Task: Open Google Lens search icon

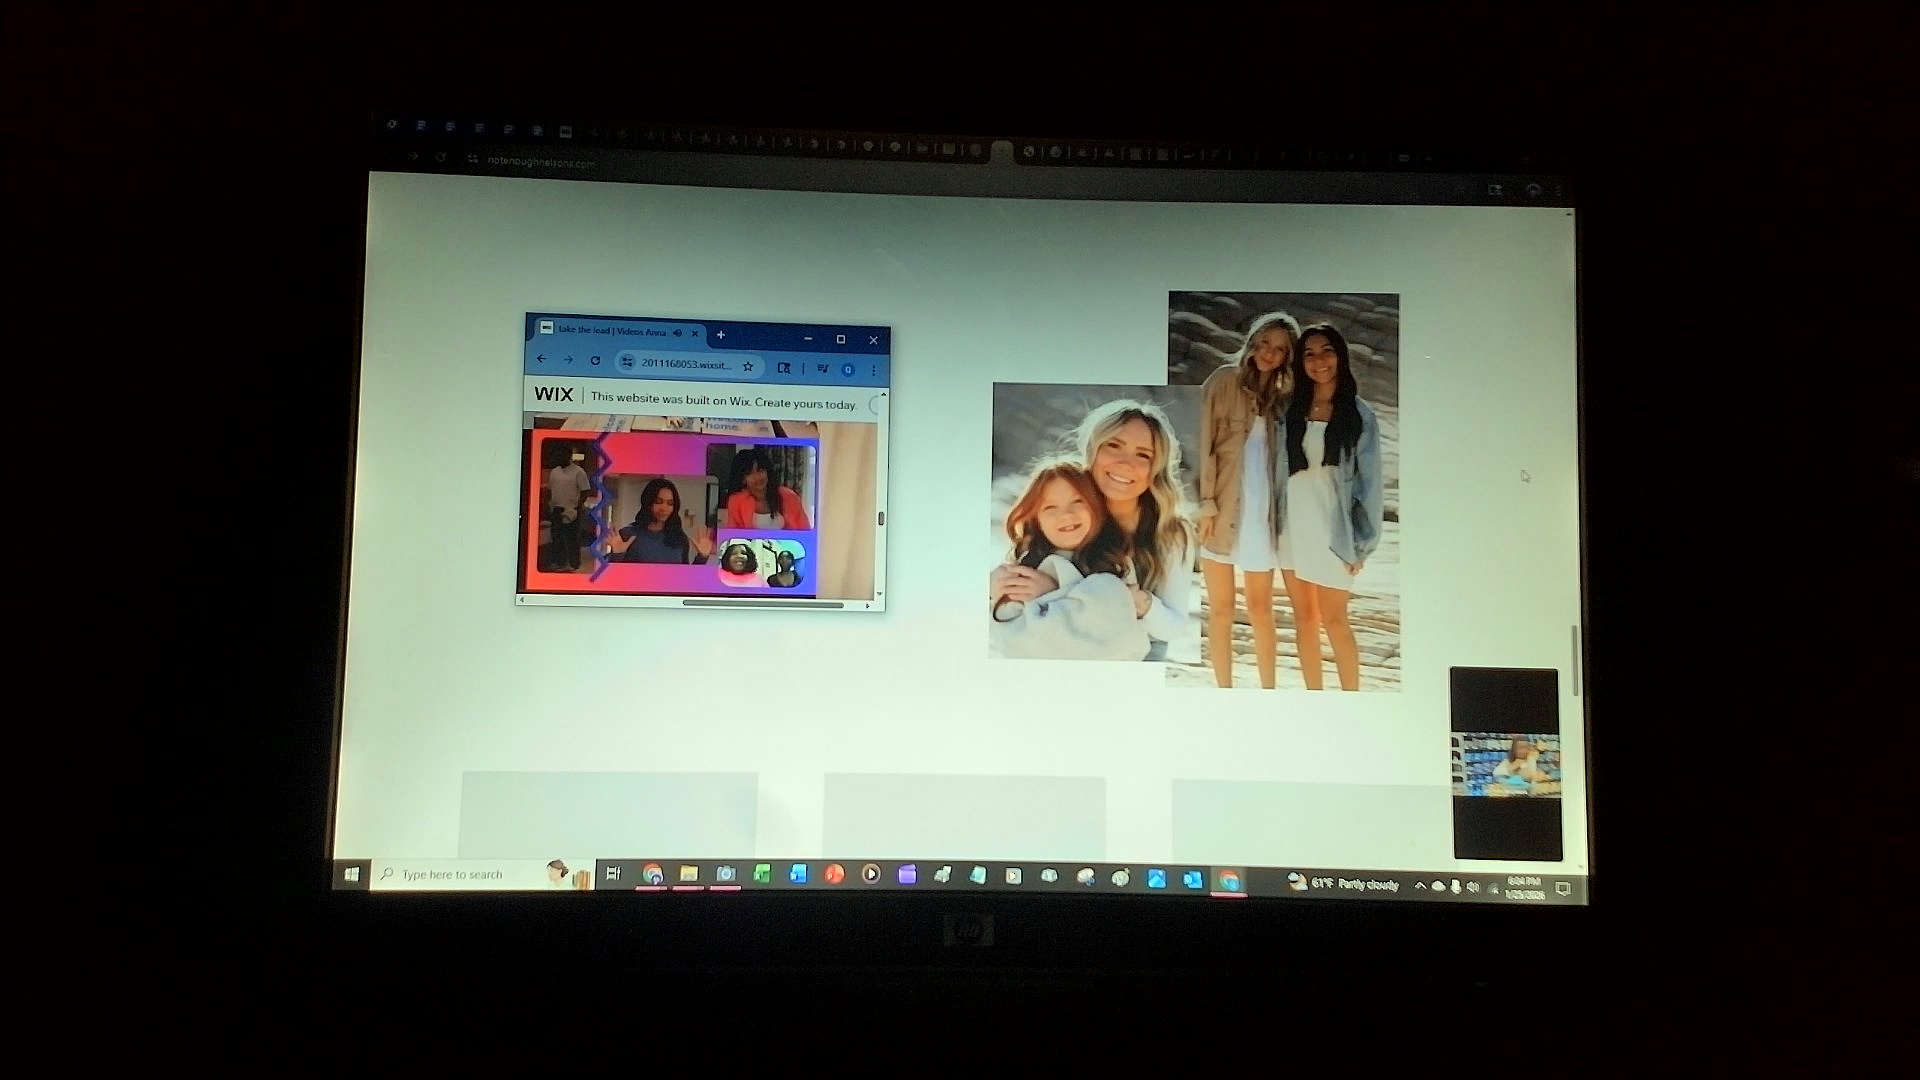Action: 784,367
